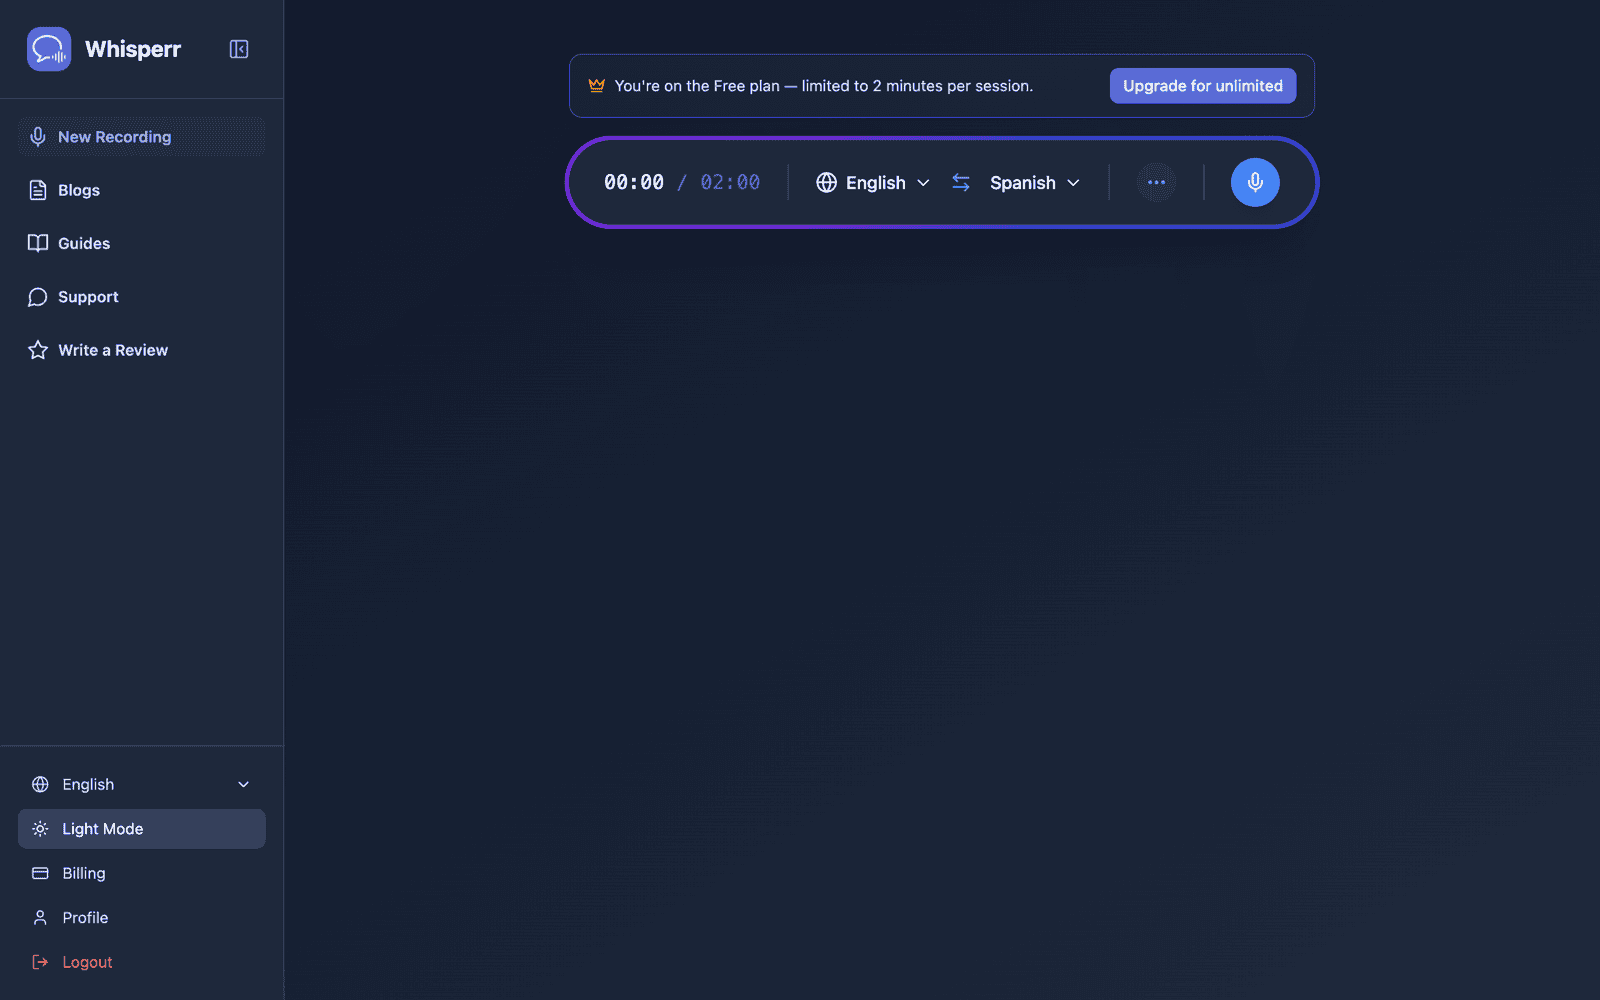1600x1000 pixels.
Task: Open the Profile page
Action: 142,918
